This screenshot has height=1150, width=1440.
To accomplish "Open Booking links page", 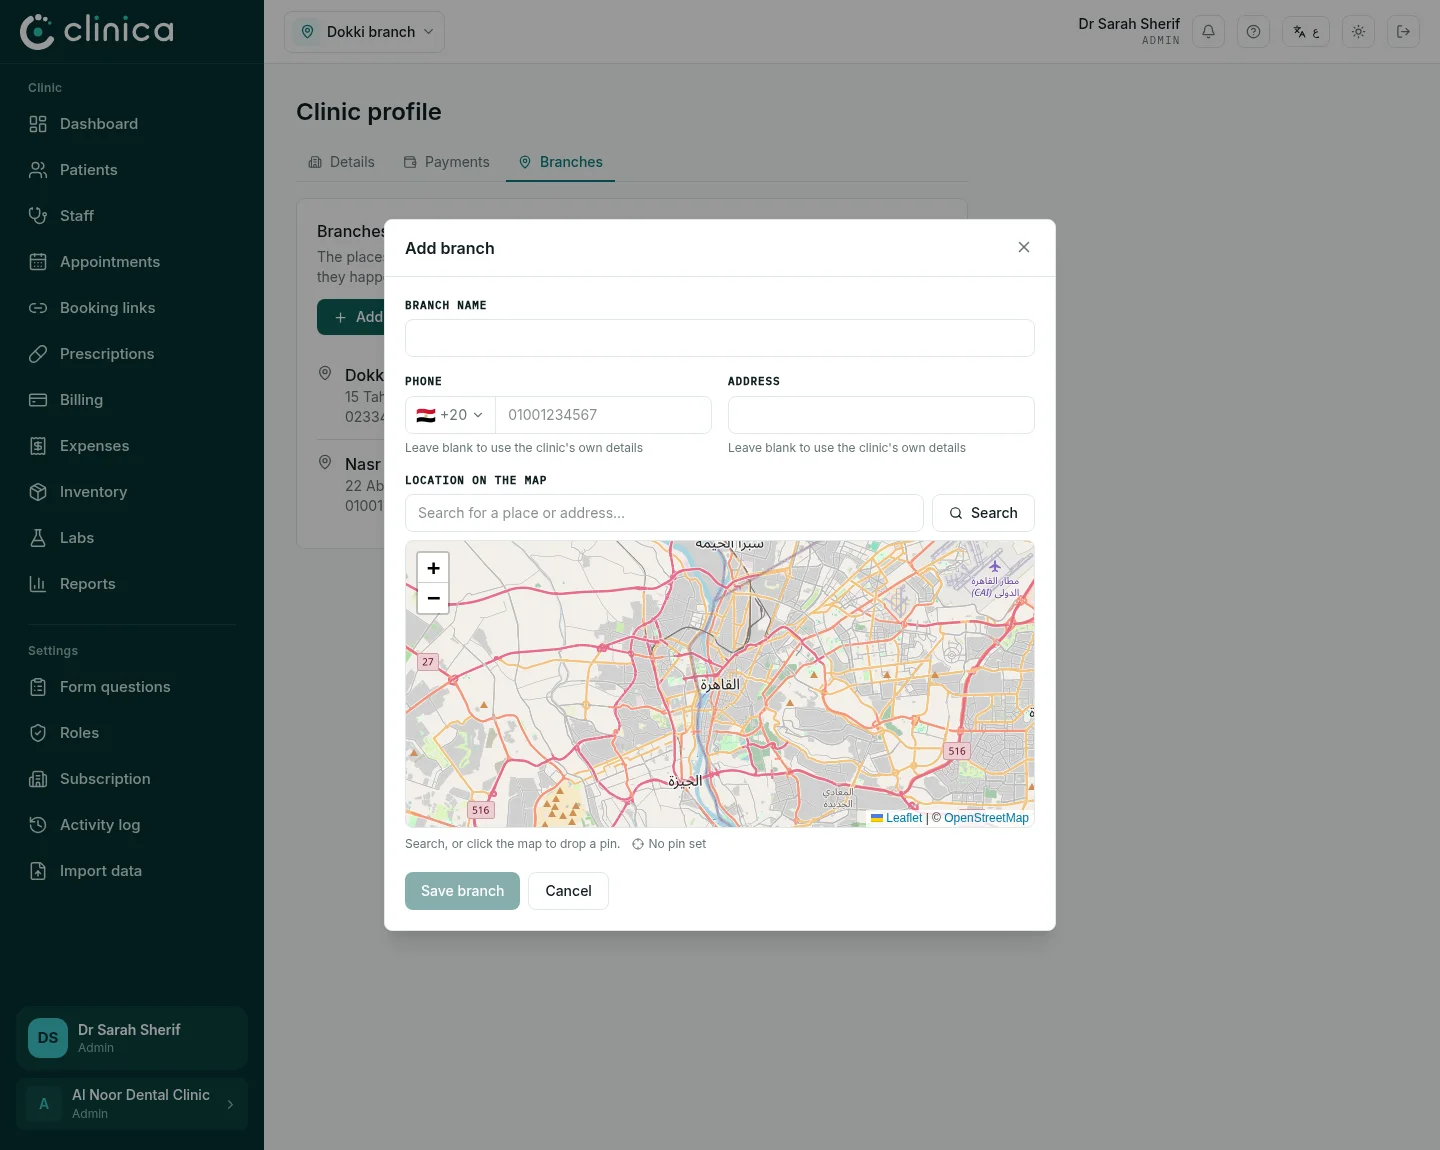I will (132, 308).
